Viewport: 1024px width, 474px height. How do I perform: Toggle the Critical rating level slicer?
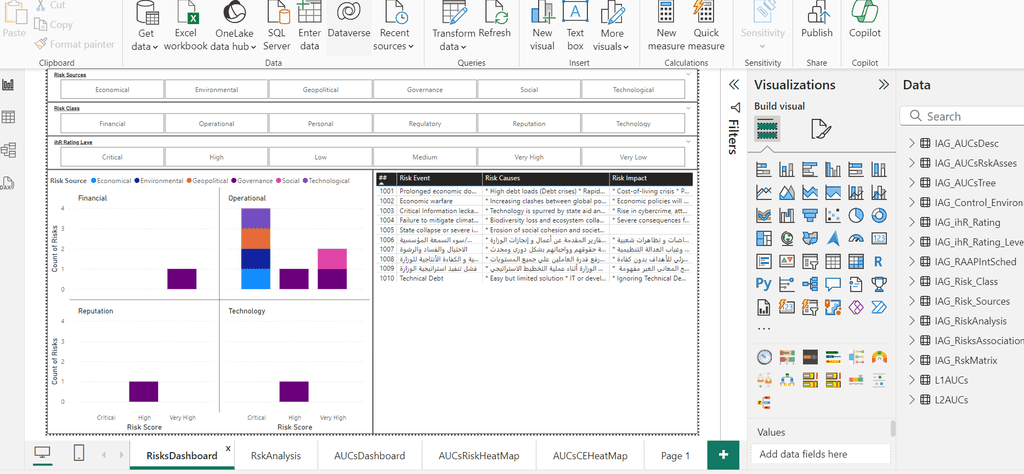pyautogui.click(x=112, y=157)
